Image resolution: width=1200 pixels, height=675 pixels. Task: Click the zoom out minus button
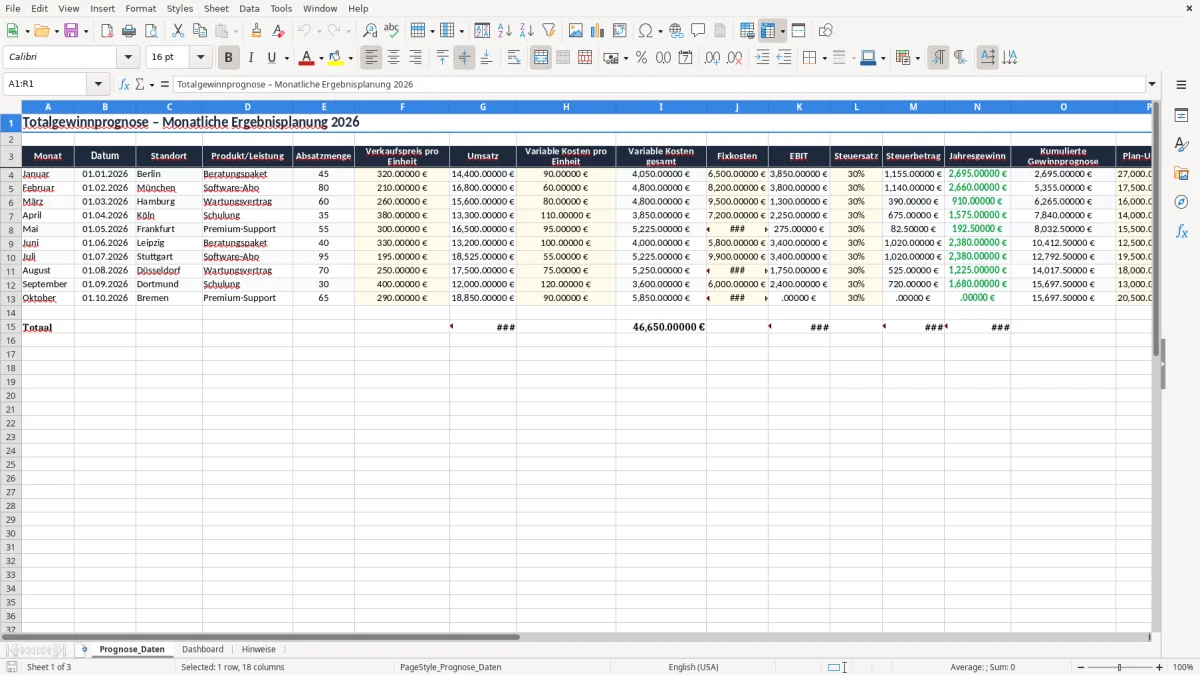[1080, 667]
